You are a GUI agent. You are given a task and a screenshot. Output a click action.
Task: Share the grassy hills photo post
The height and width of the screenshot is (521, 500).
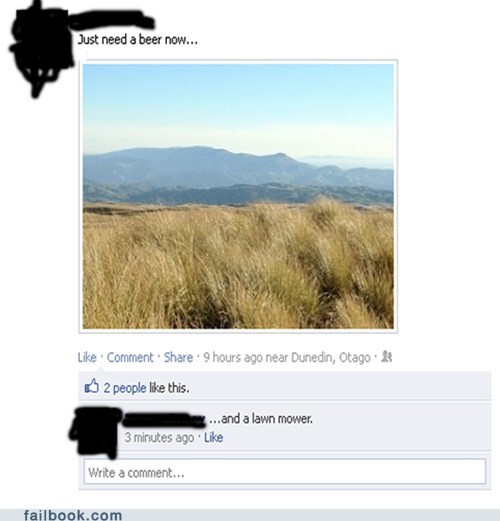[x=178, y=357]
